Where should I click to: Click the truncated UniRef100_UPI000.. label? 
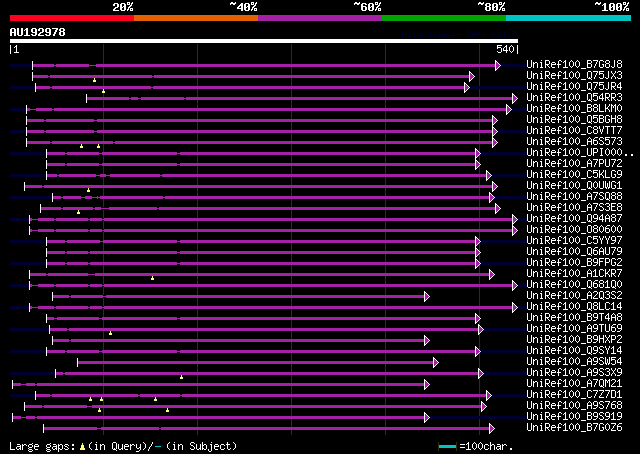580,152
